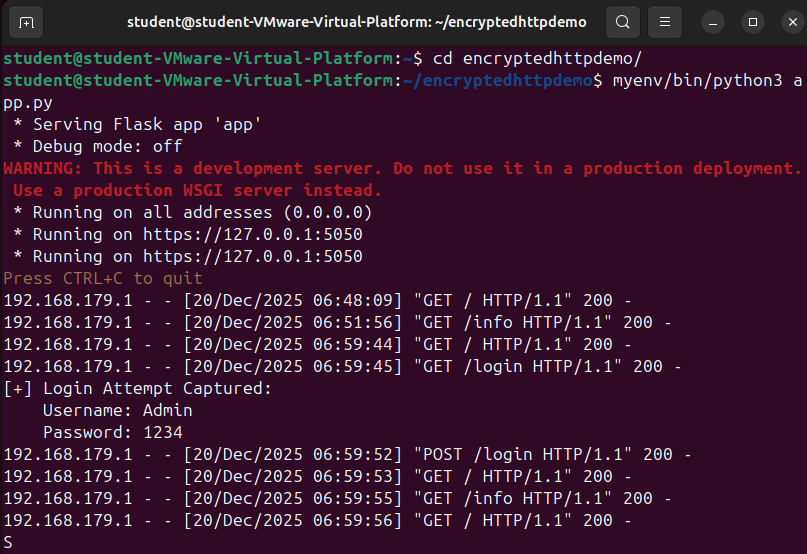Click the POST /login log entry
The height and width of the screenshot is (554, 807).
click(x=347, y=454)
